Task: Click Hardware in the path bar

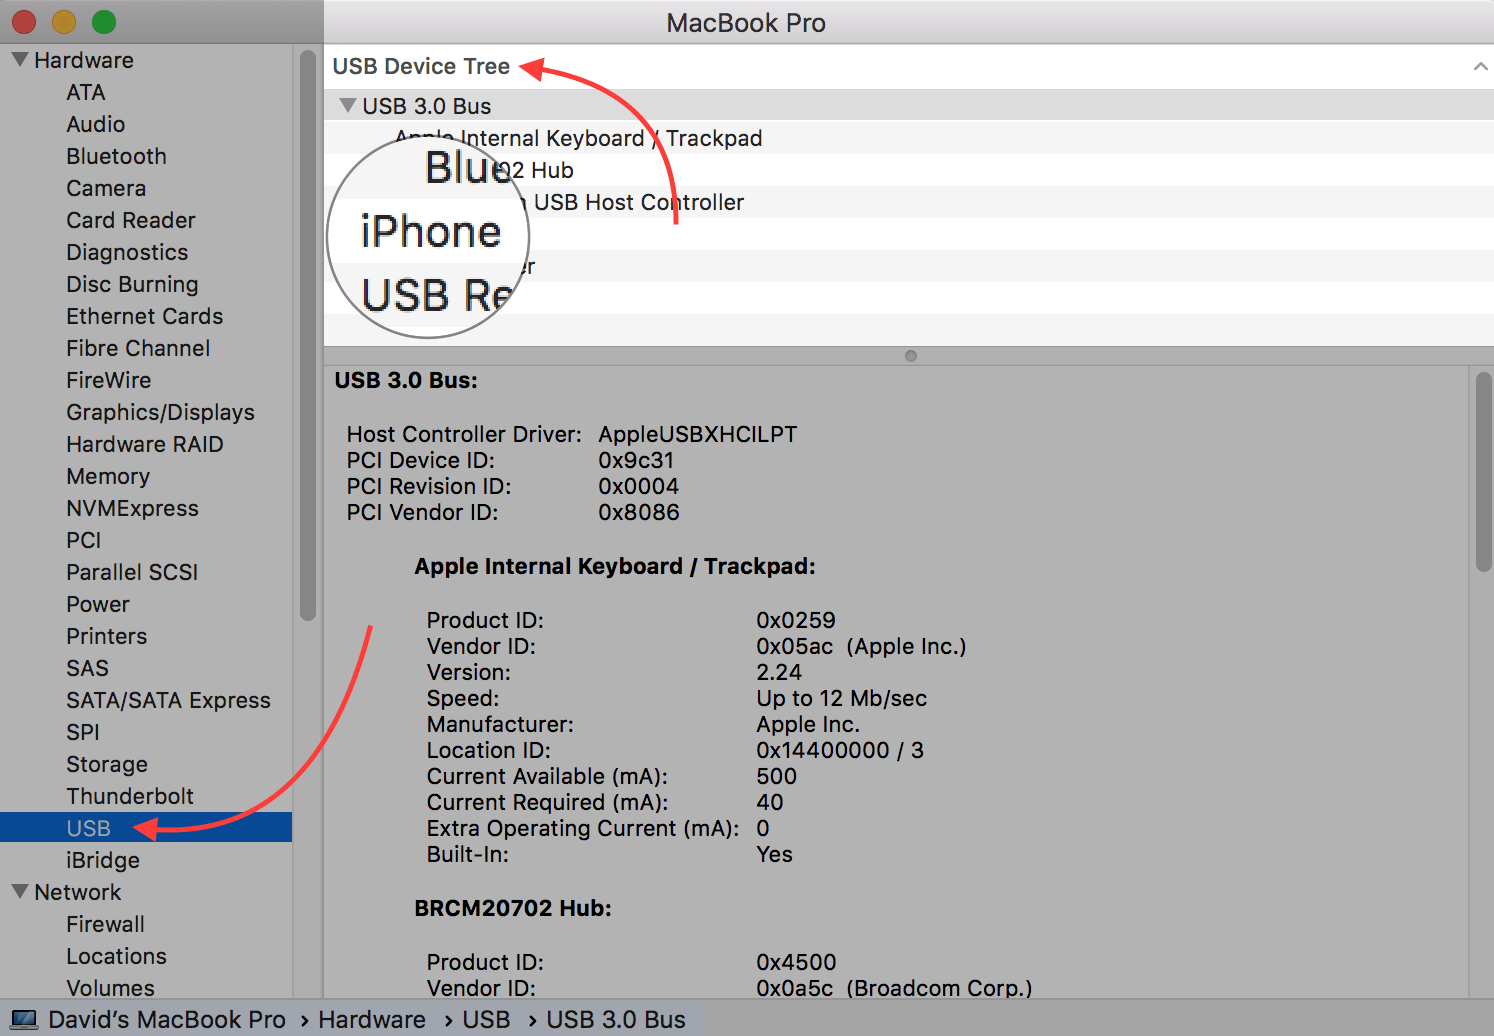Action: coord(372,1020)
